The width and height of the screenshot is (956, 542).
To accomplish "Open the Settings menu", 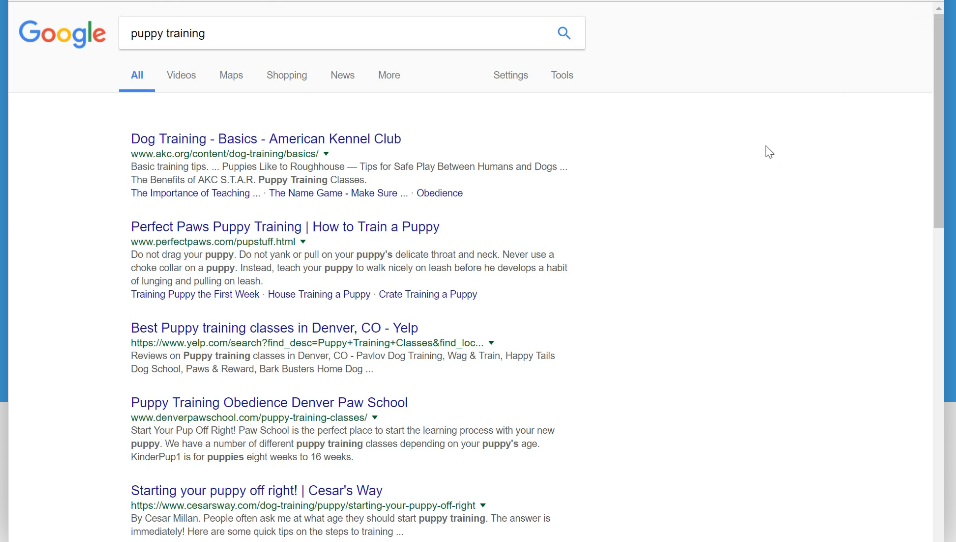I will click(x=510, y=75).
